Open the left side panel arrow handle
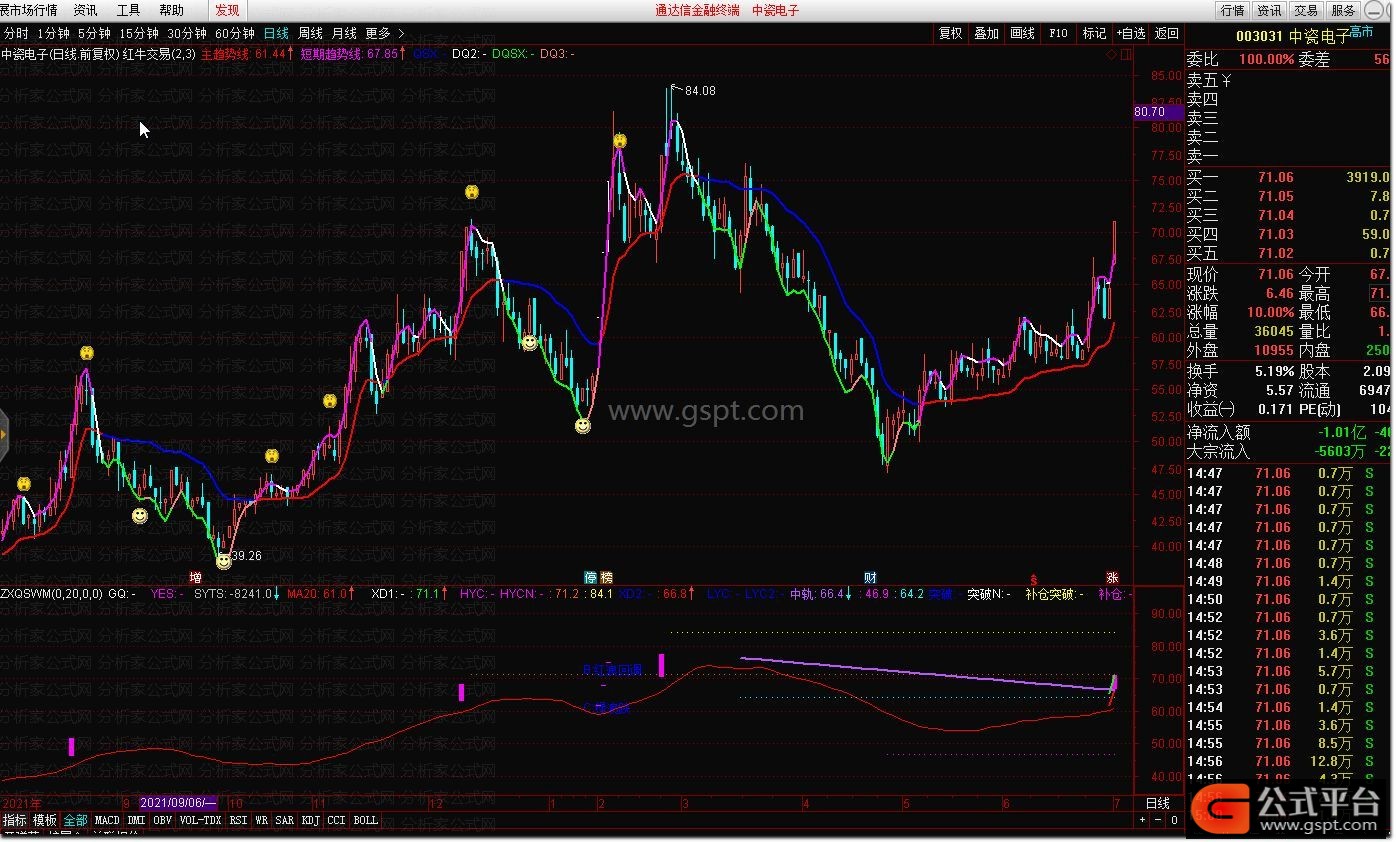This screenshot has height=842, width=1396. (x=4, y=436)
